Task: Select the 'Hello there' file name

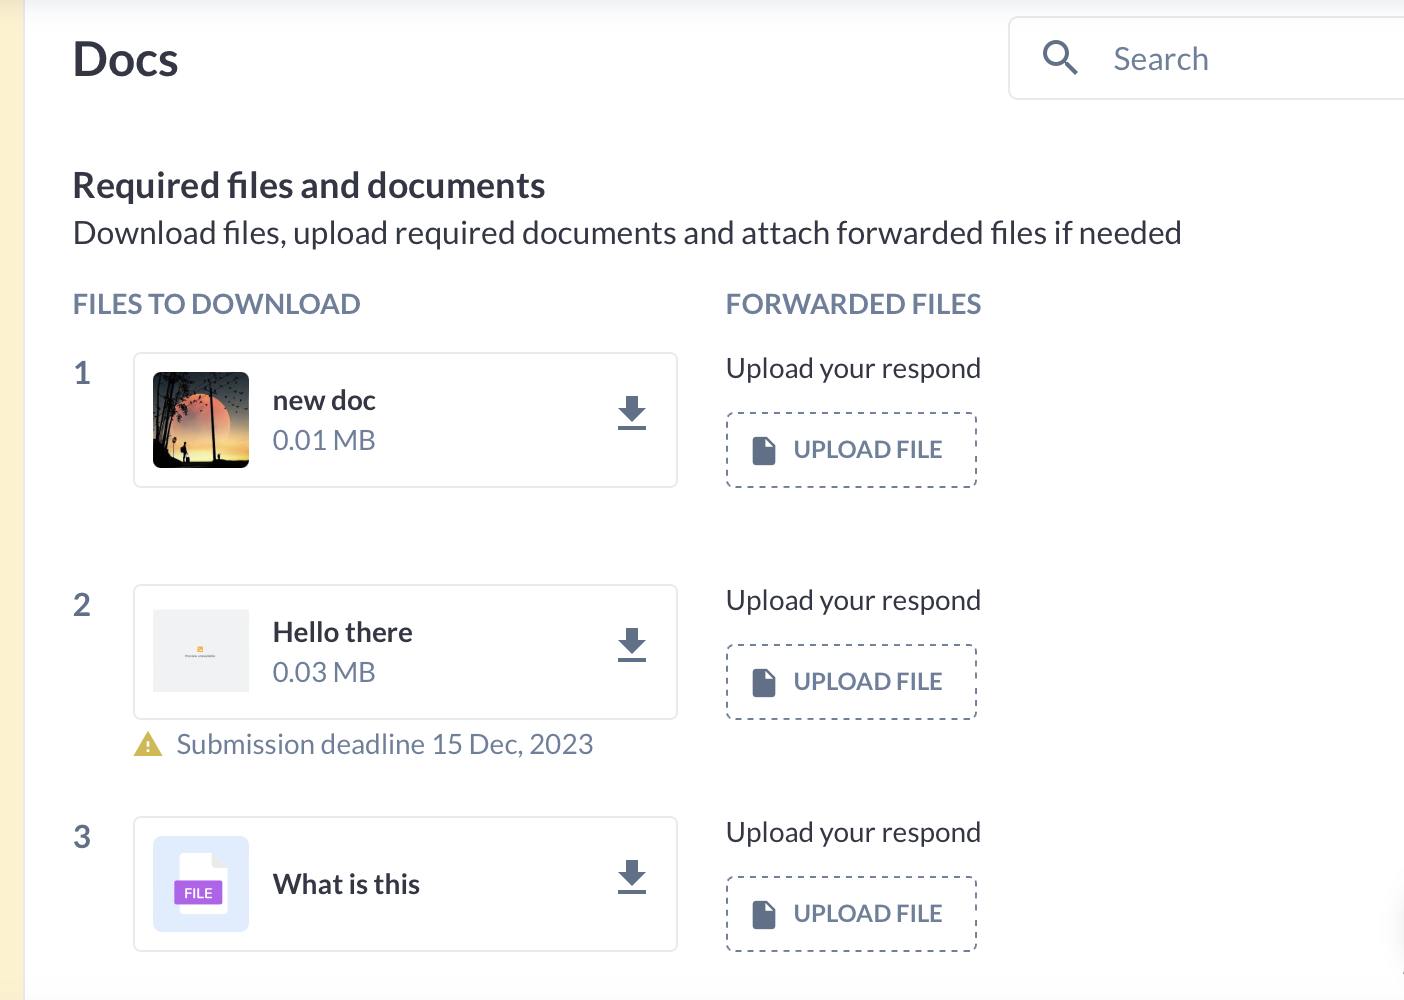Action: 342,633
